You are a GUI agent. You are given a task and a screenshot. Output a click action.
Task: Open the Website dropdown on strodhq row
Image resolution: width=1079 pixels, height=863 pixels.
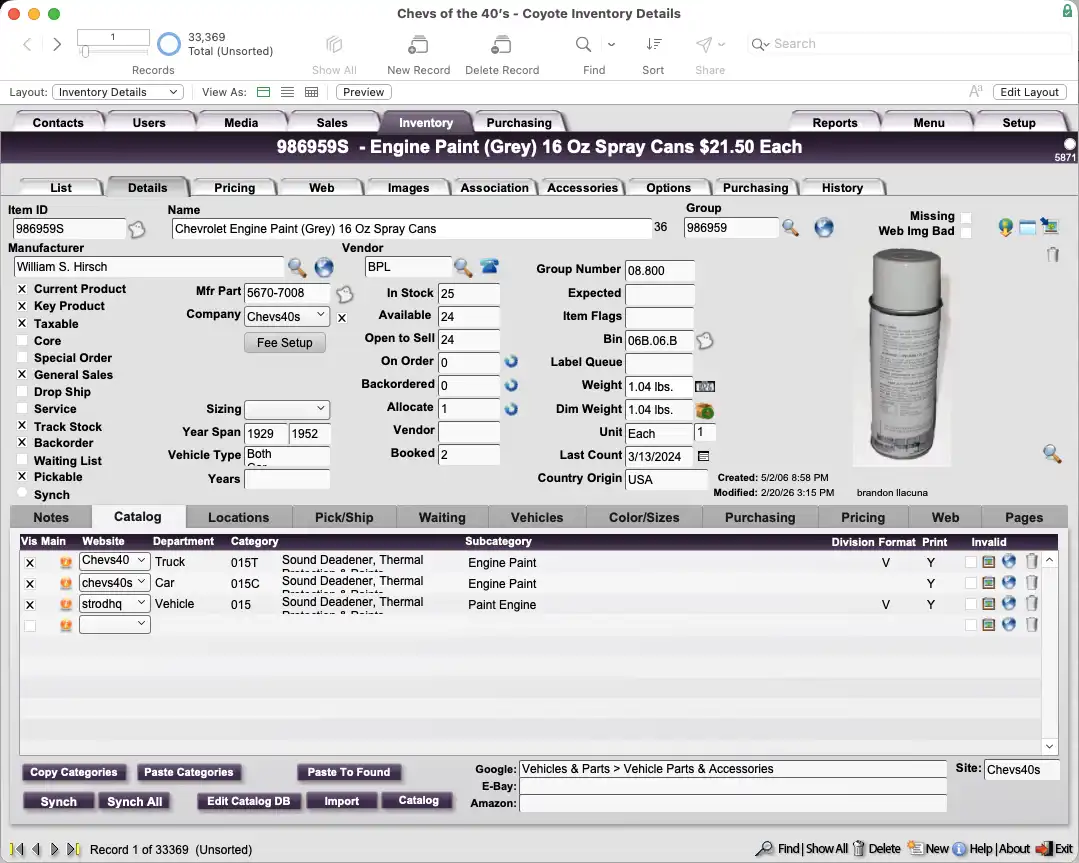[x=114, y=604]
